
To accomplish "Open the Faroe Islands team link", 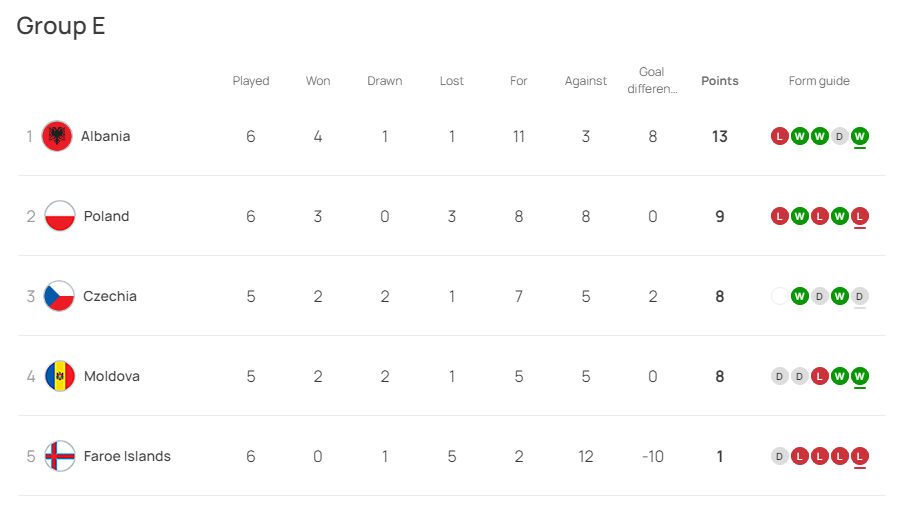I will click(127, 456).
